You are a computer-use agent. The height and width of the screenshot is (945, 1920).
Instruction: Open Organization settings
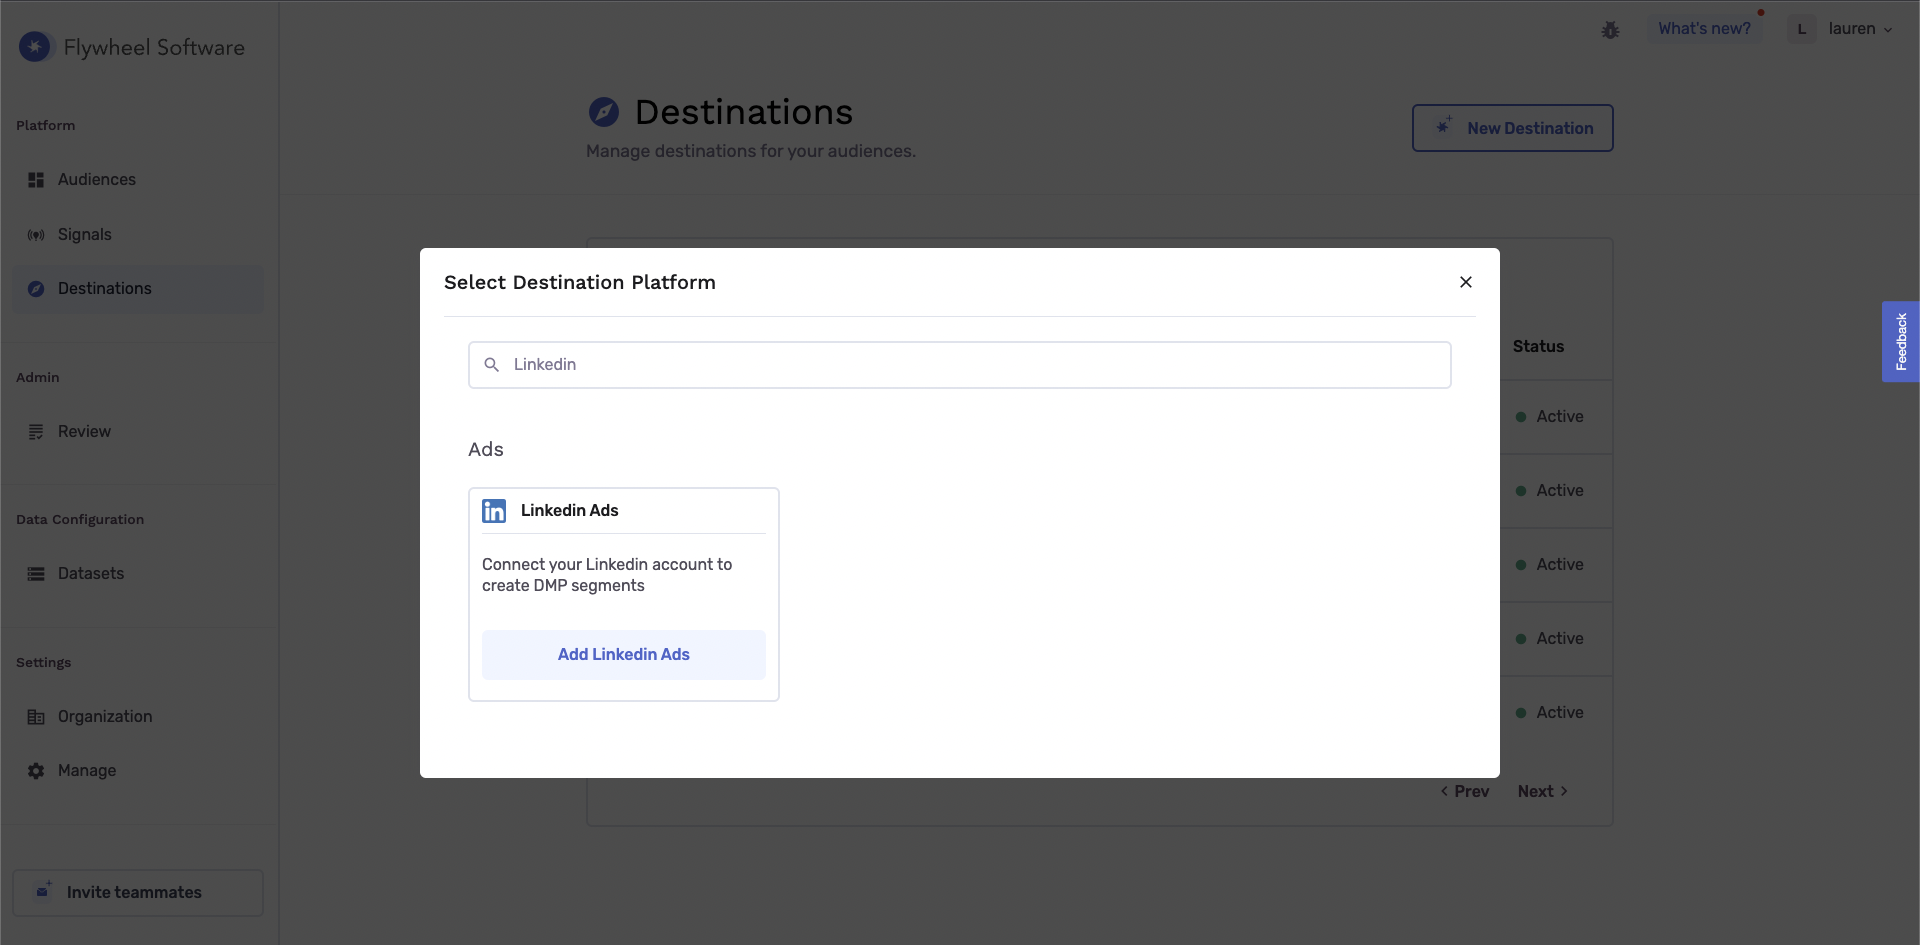click(138, 717)
